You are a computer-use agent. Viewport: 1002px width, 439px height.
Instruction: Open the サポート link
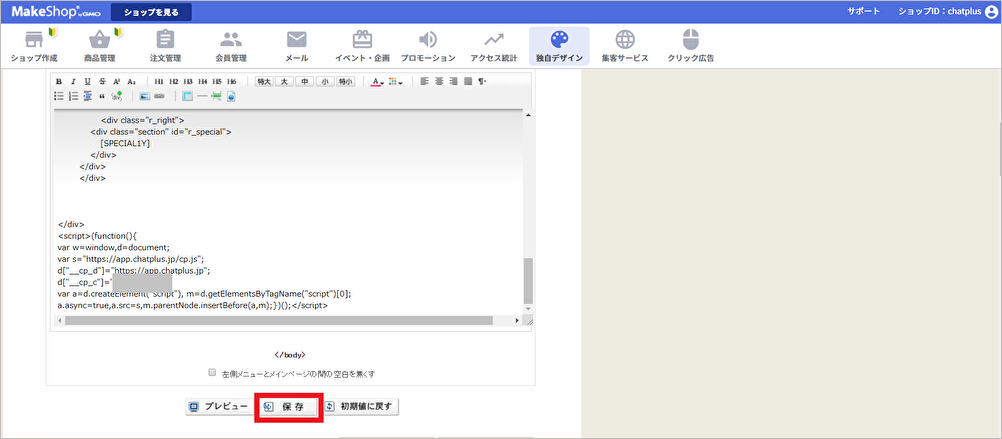(x=863, y=12)
